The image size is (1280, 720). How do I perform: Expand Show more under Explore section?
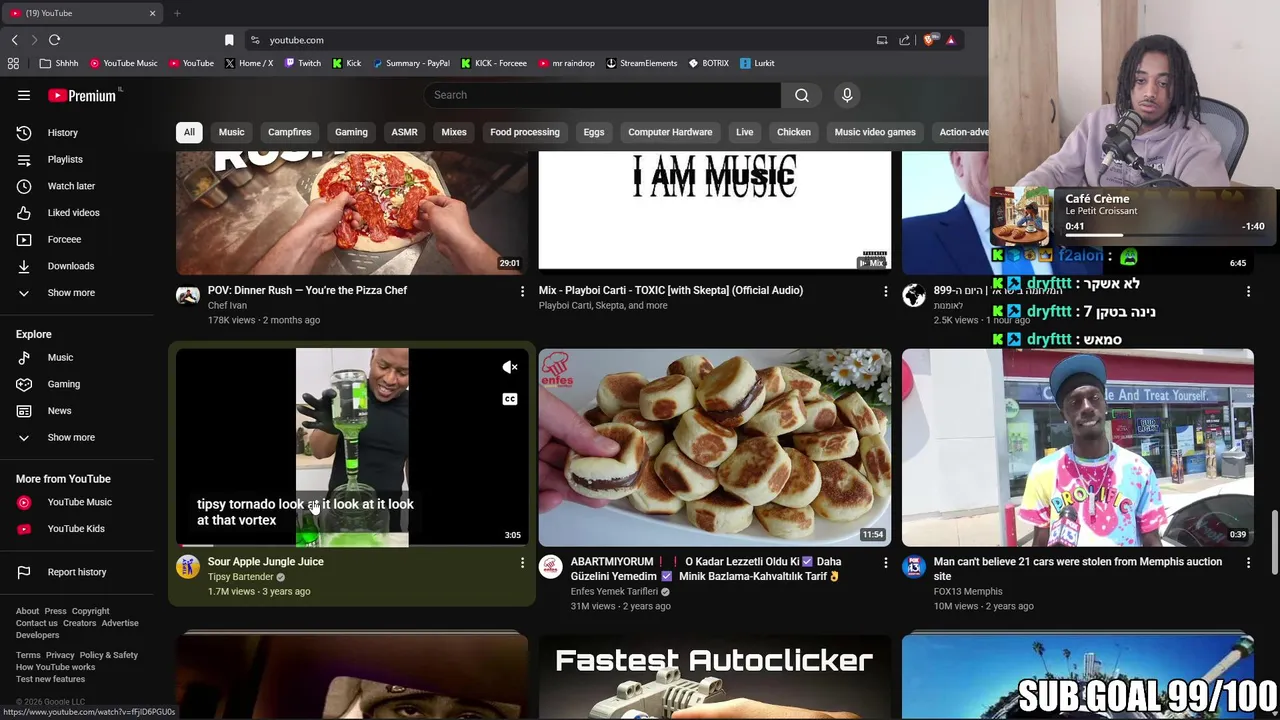point(71,437)
